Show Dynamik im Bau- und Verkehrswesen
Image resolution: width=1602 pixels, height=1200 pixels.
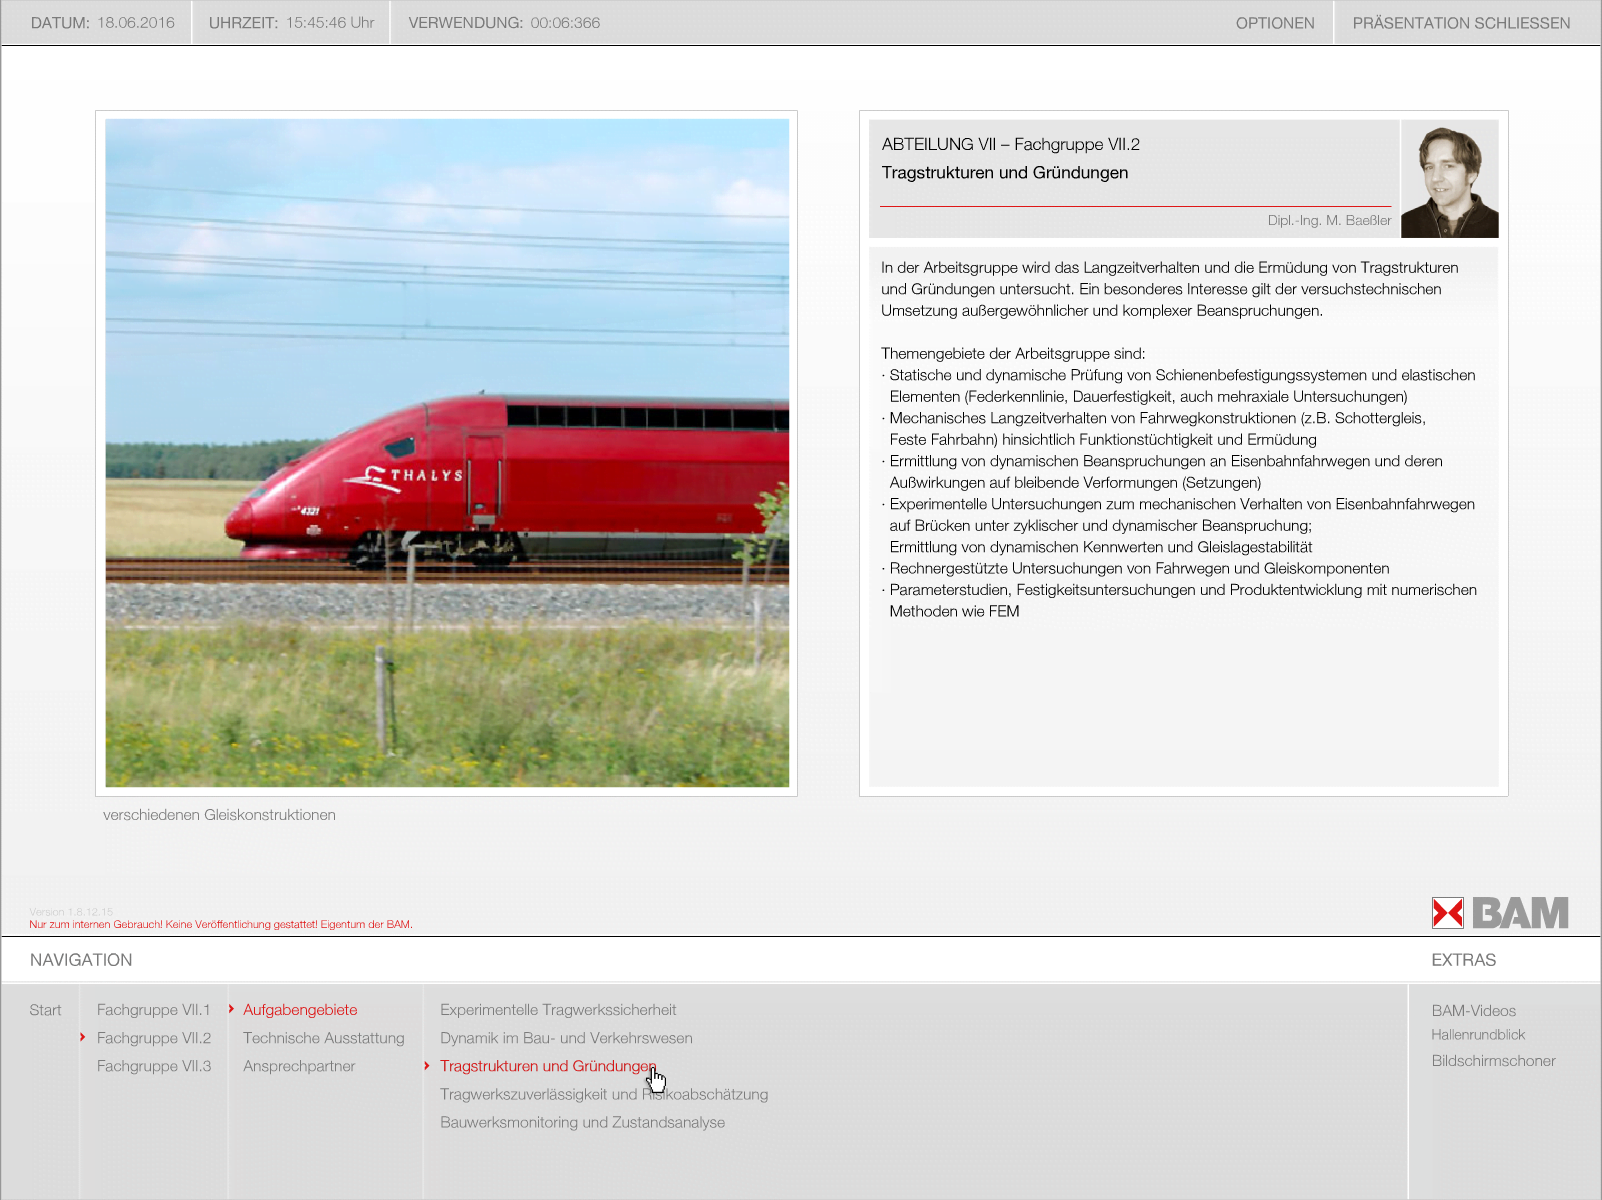click(x=566, y=1038)
